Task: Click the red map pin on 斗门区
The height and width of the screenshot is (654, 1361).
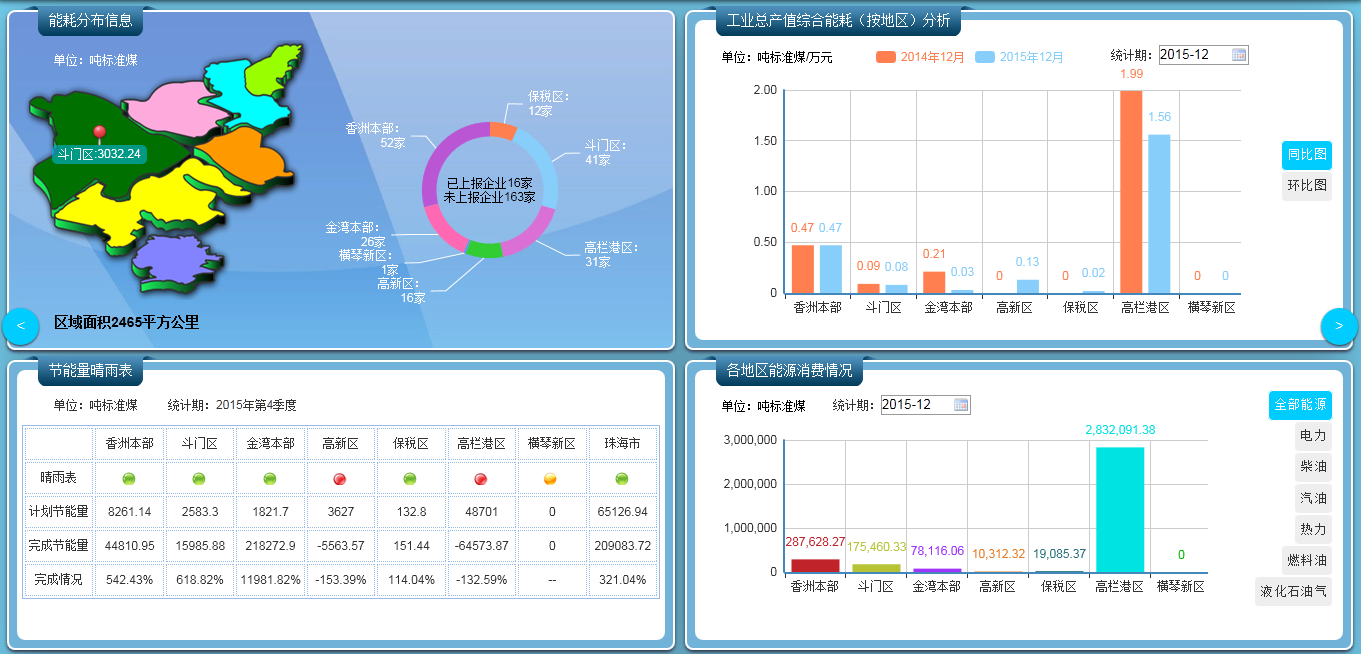Action: pos(99,134)
